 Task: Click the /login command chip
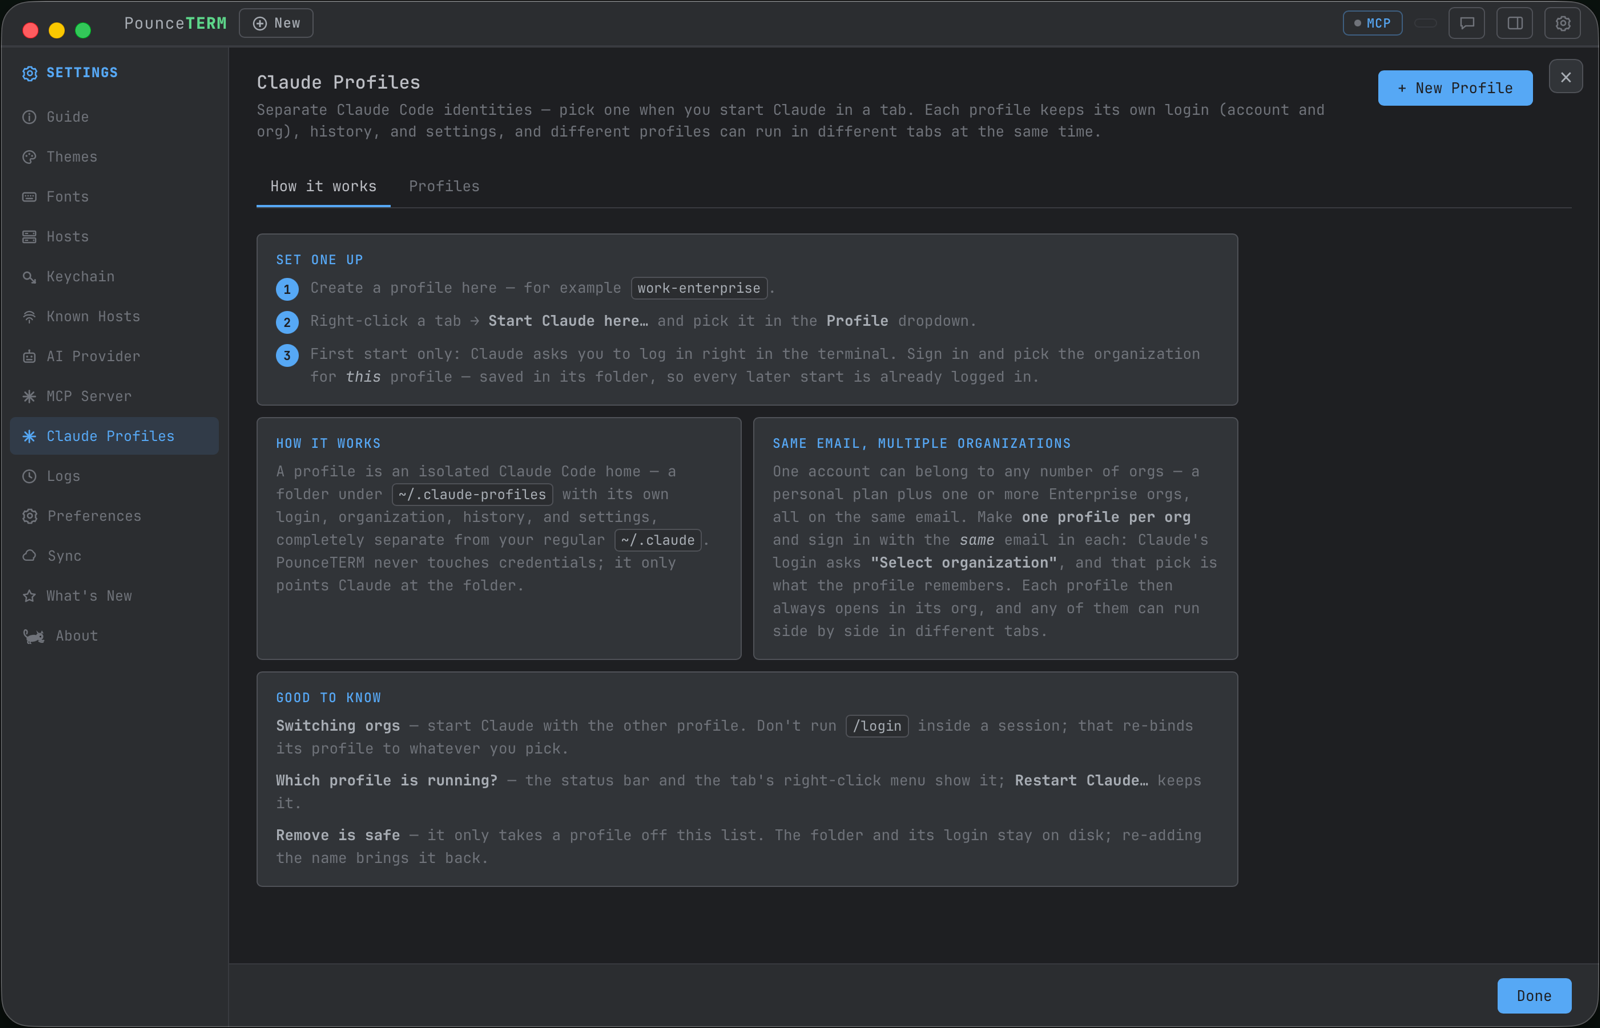click(877, 726)
